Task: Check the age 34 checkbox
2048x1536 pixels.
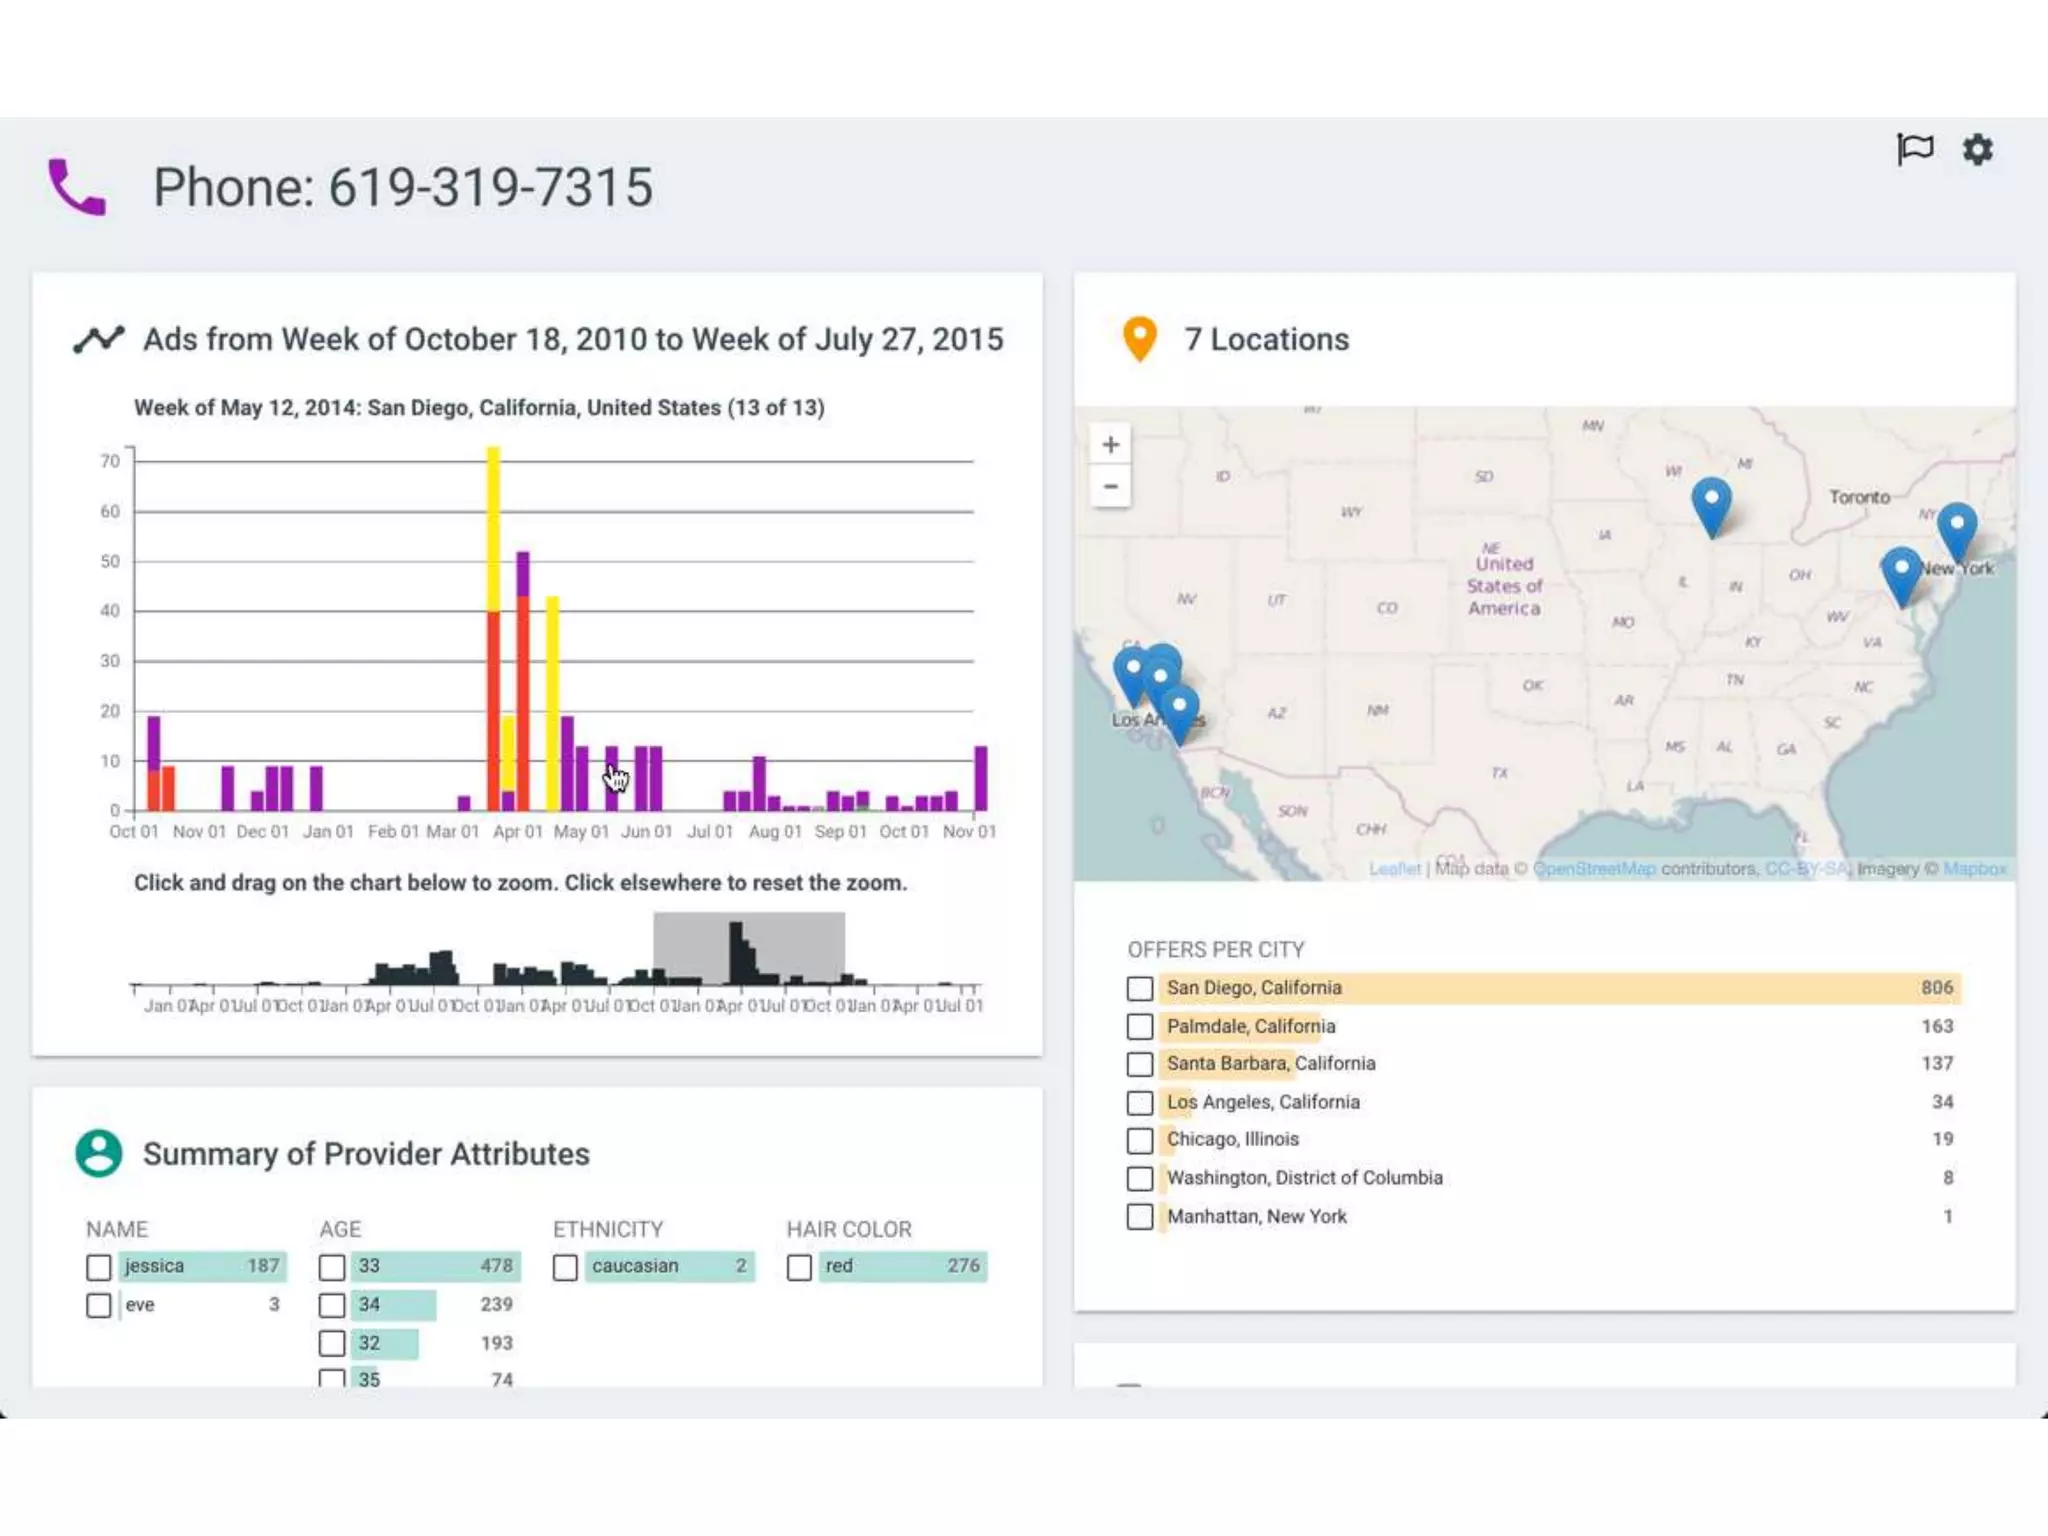Action: click(332, 1305)
